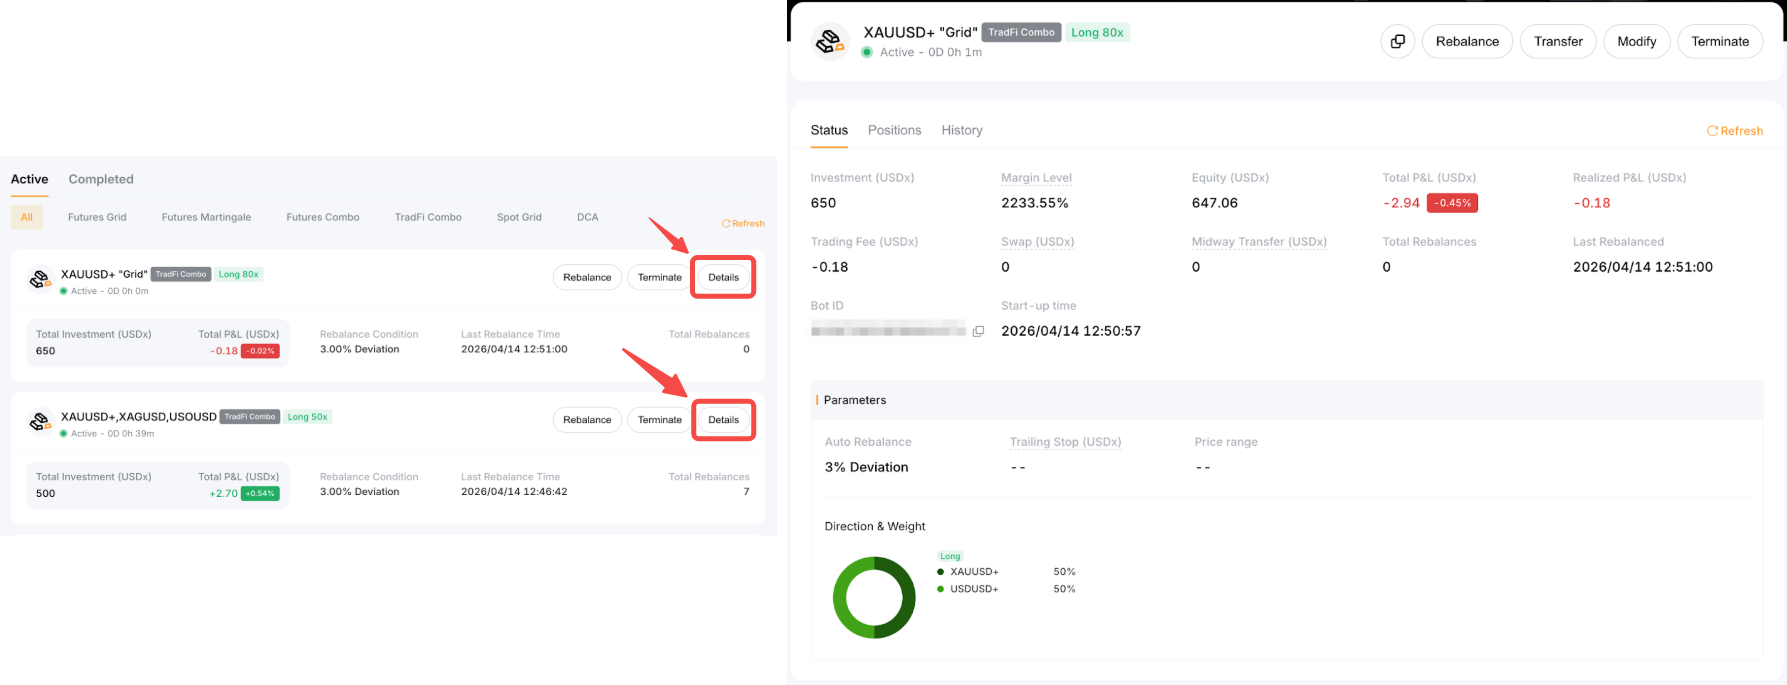Click the Refresh icon above the bot list
Viewport: 1787px width, 685px height.
726,223
